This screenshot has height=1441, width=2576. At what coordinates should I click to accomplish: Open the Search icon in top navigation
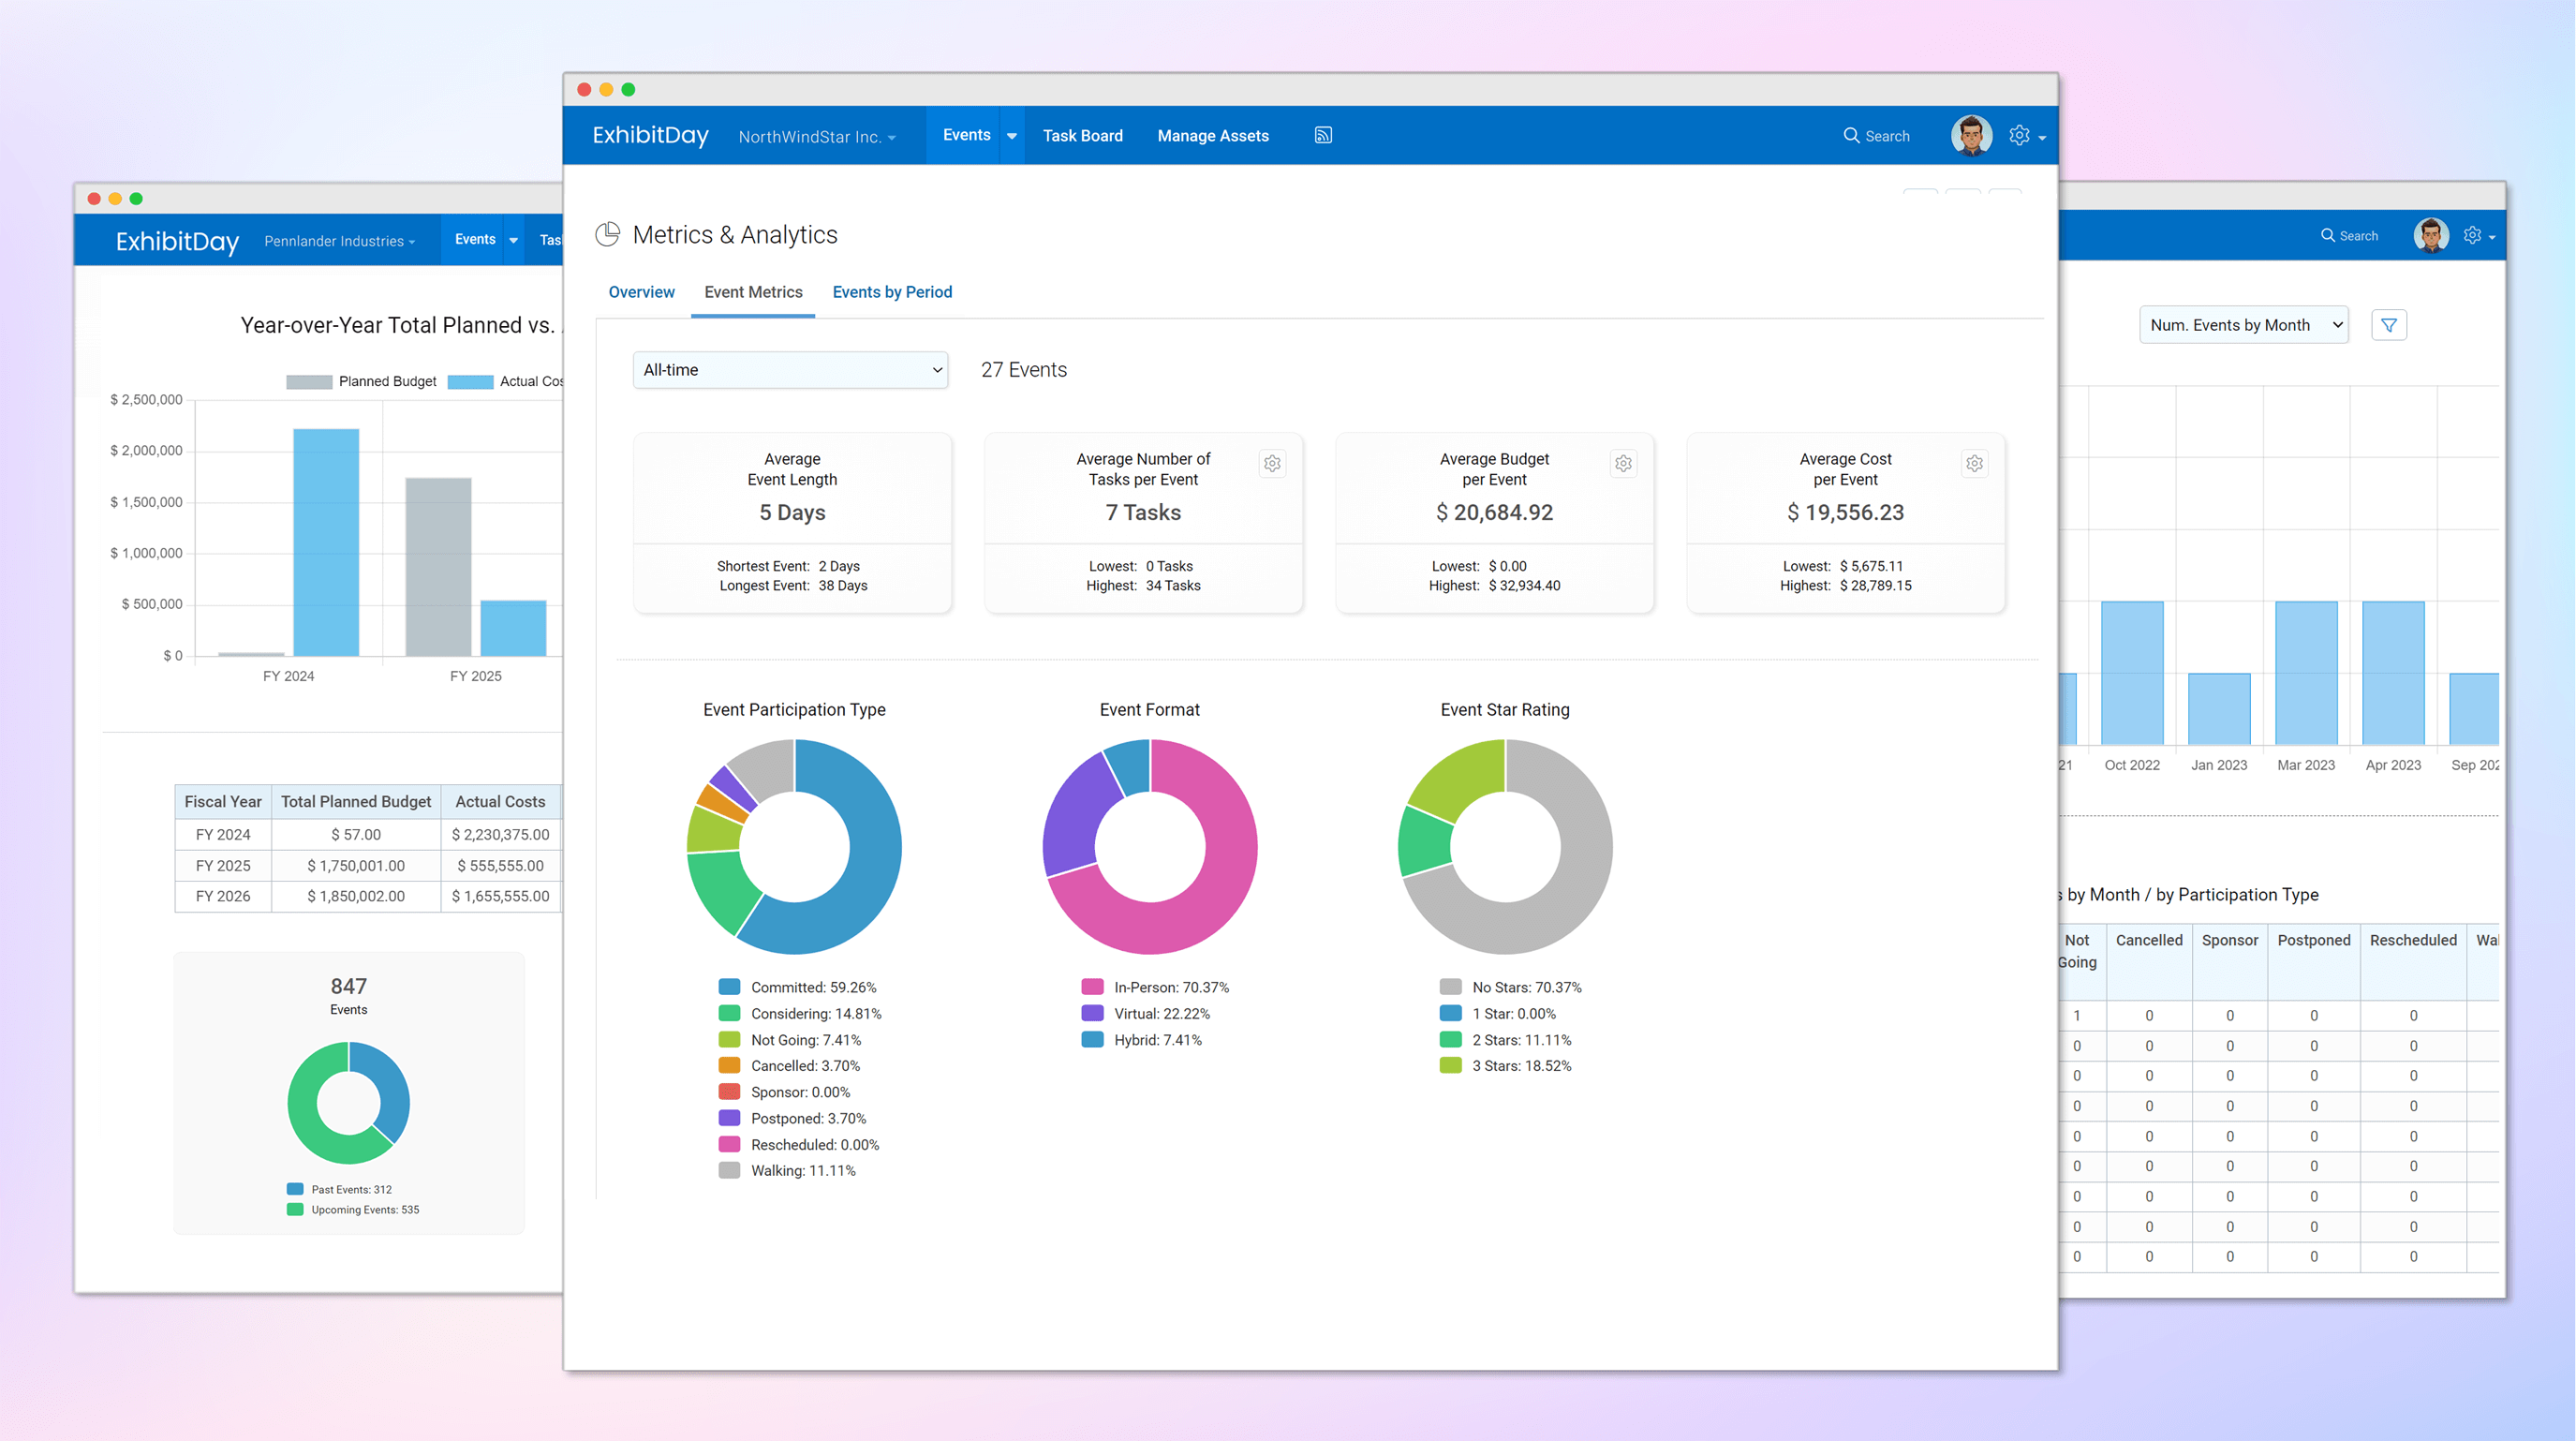[1851, 135]
